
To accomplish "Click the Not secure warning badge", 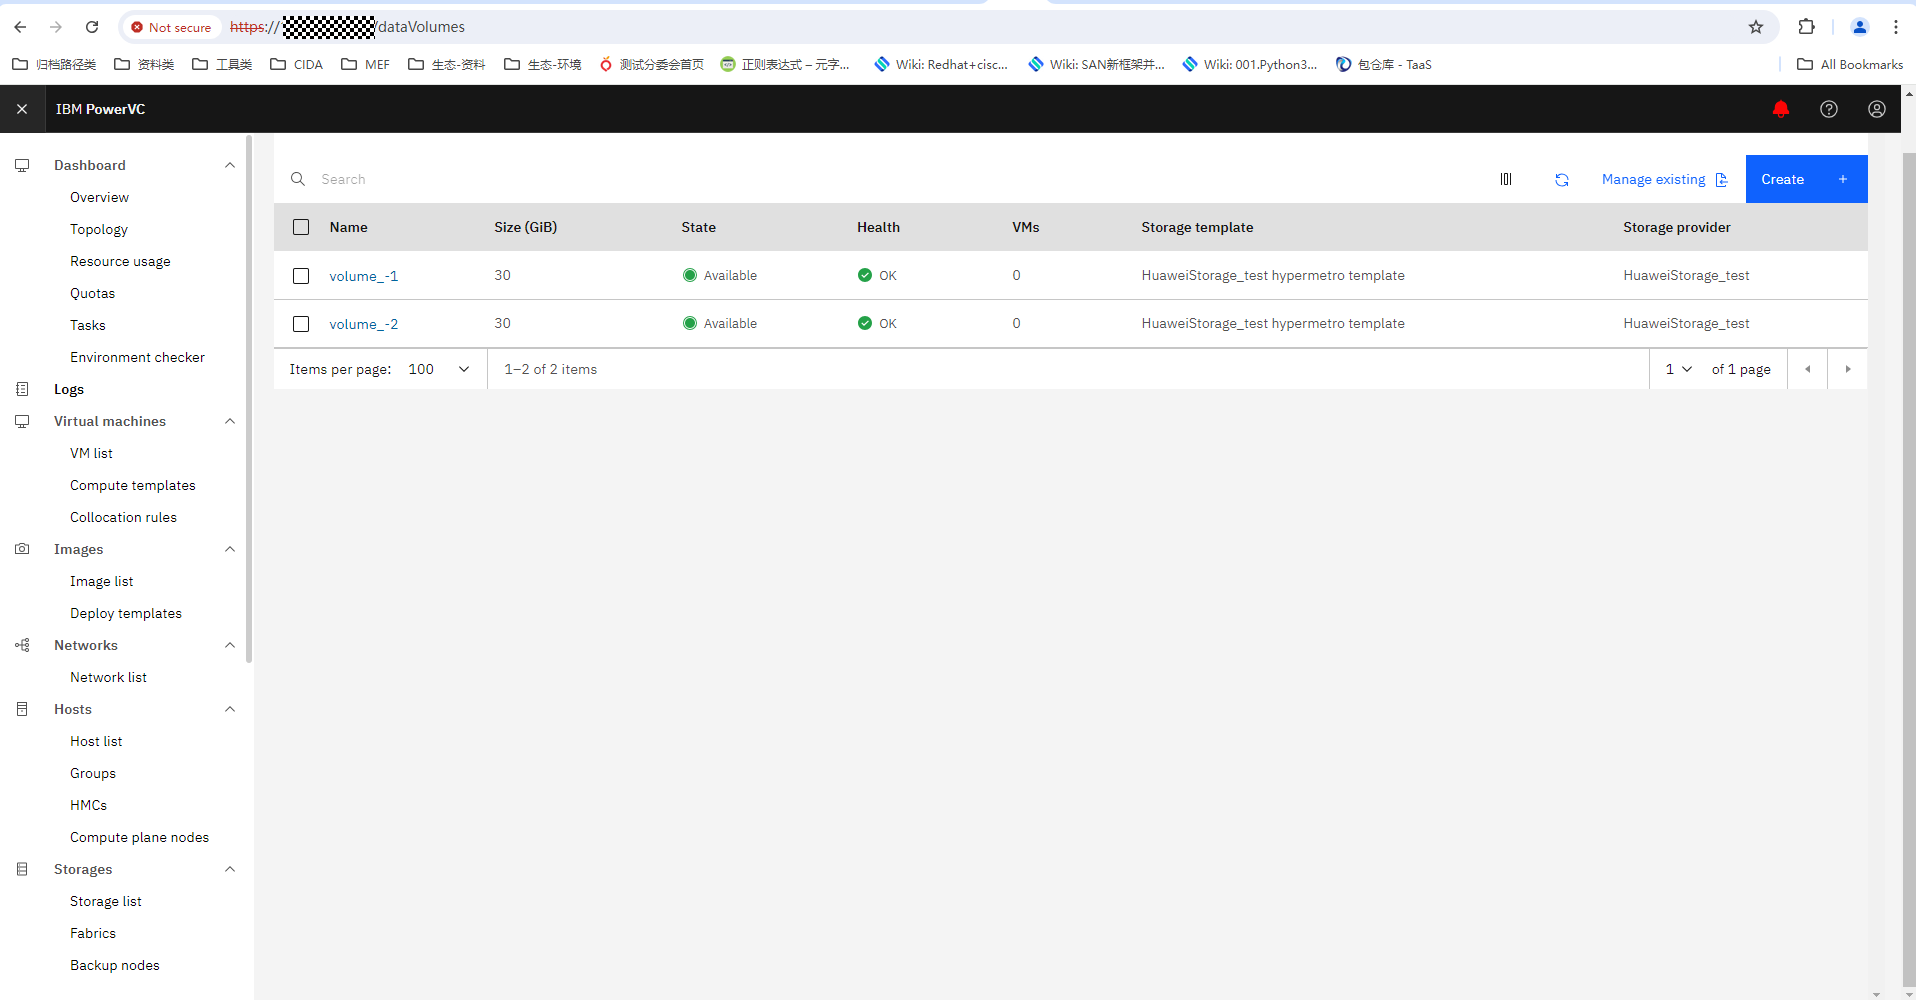I will point(171,27).
